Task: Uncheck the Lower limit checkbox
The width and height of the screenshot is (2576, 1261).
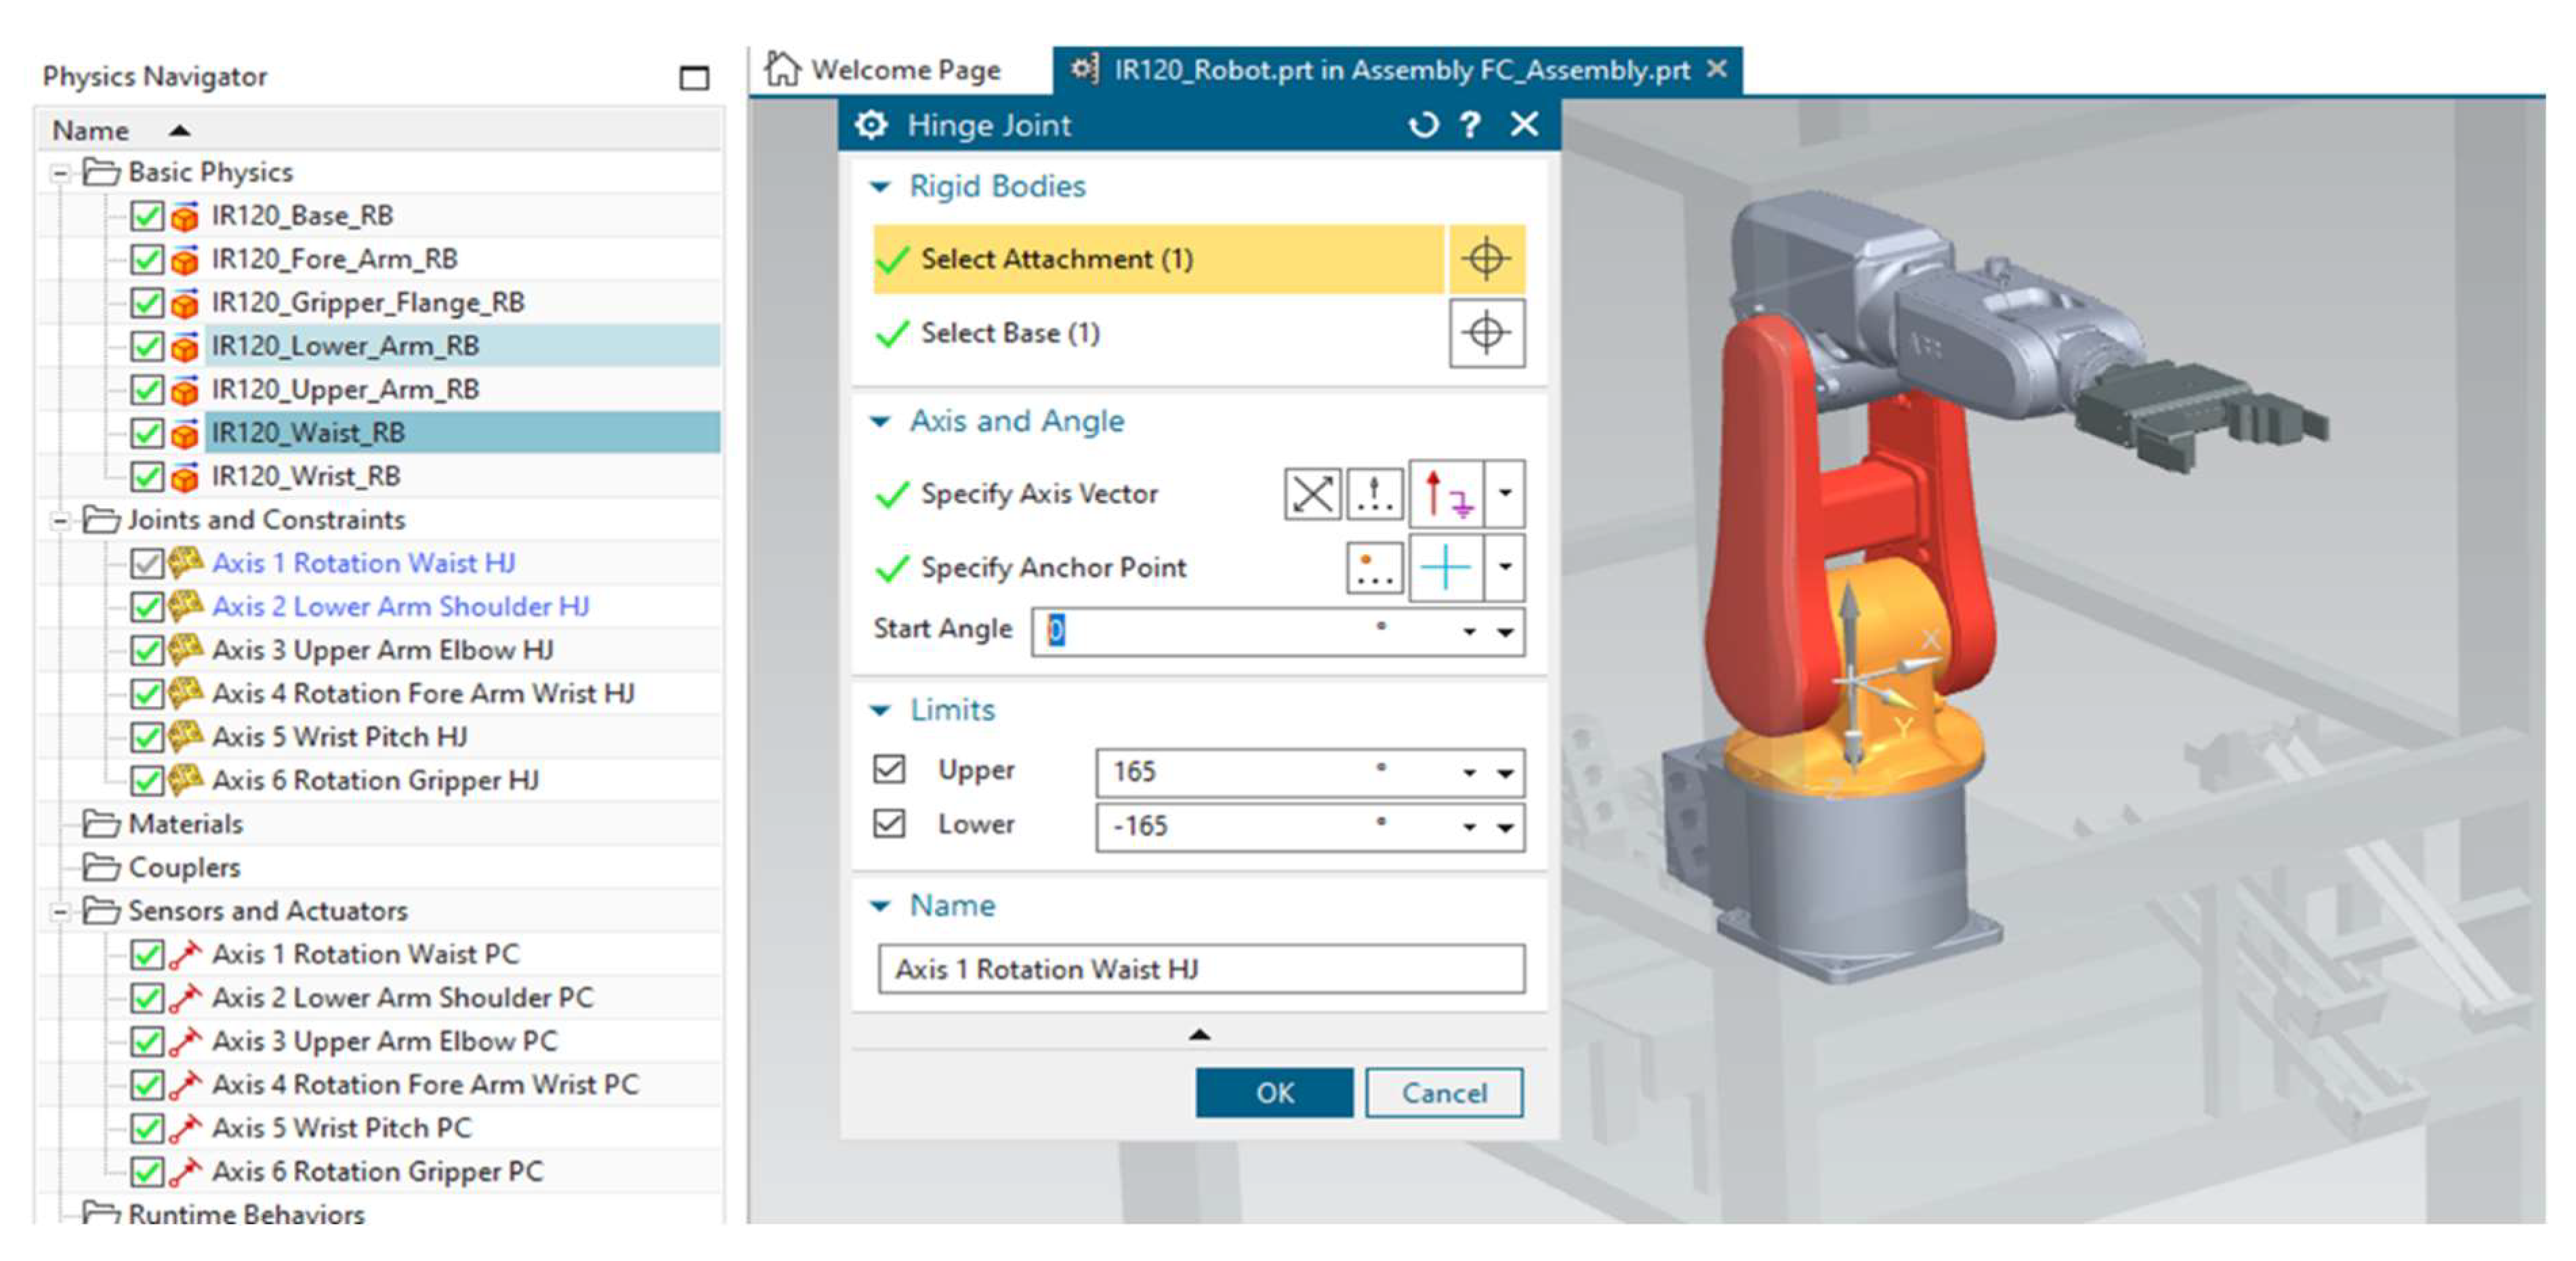Action: point(888,824)
